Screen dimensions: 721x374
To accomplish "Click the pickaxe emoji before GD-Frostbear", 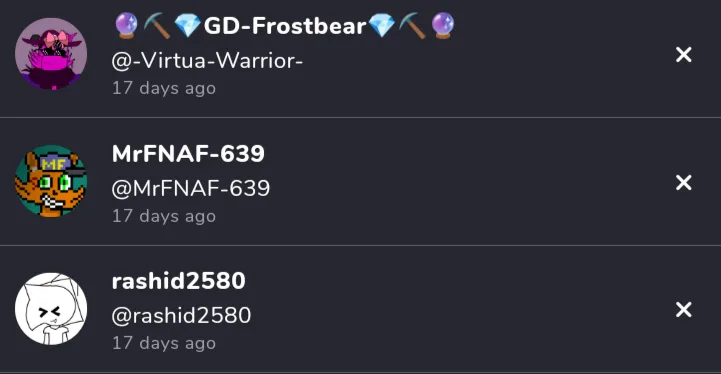I will pos(157,26).
